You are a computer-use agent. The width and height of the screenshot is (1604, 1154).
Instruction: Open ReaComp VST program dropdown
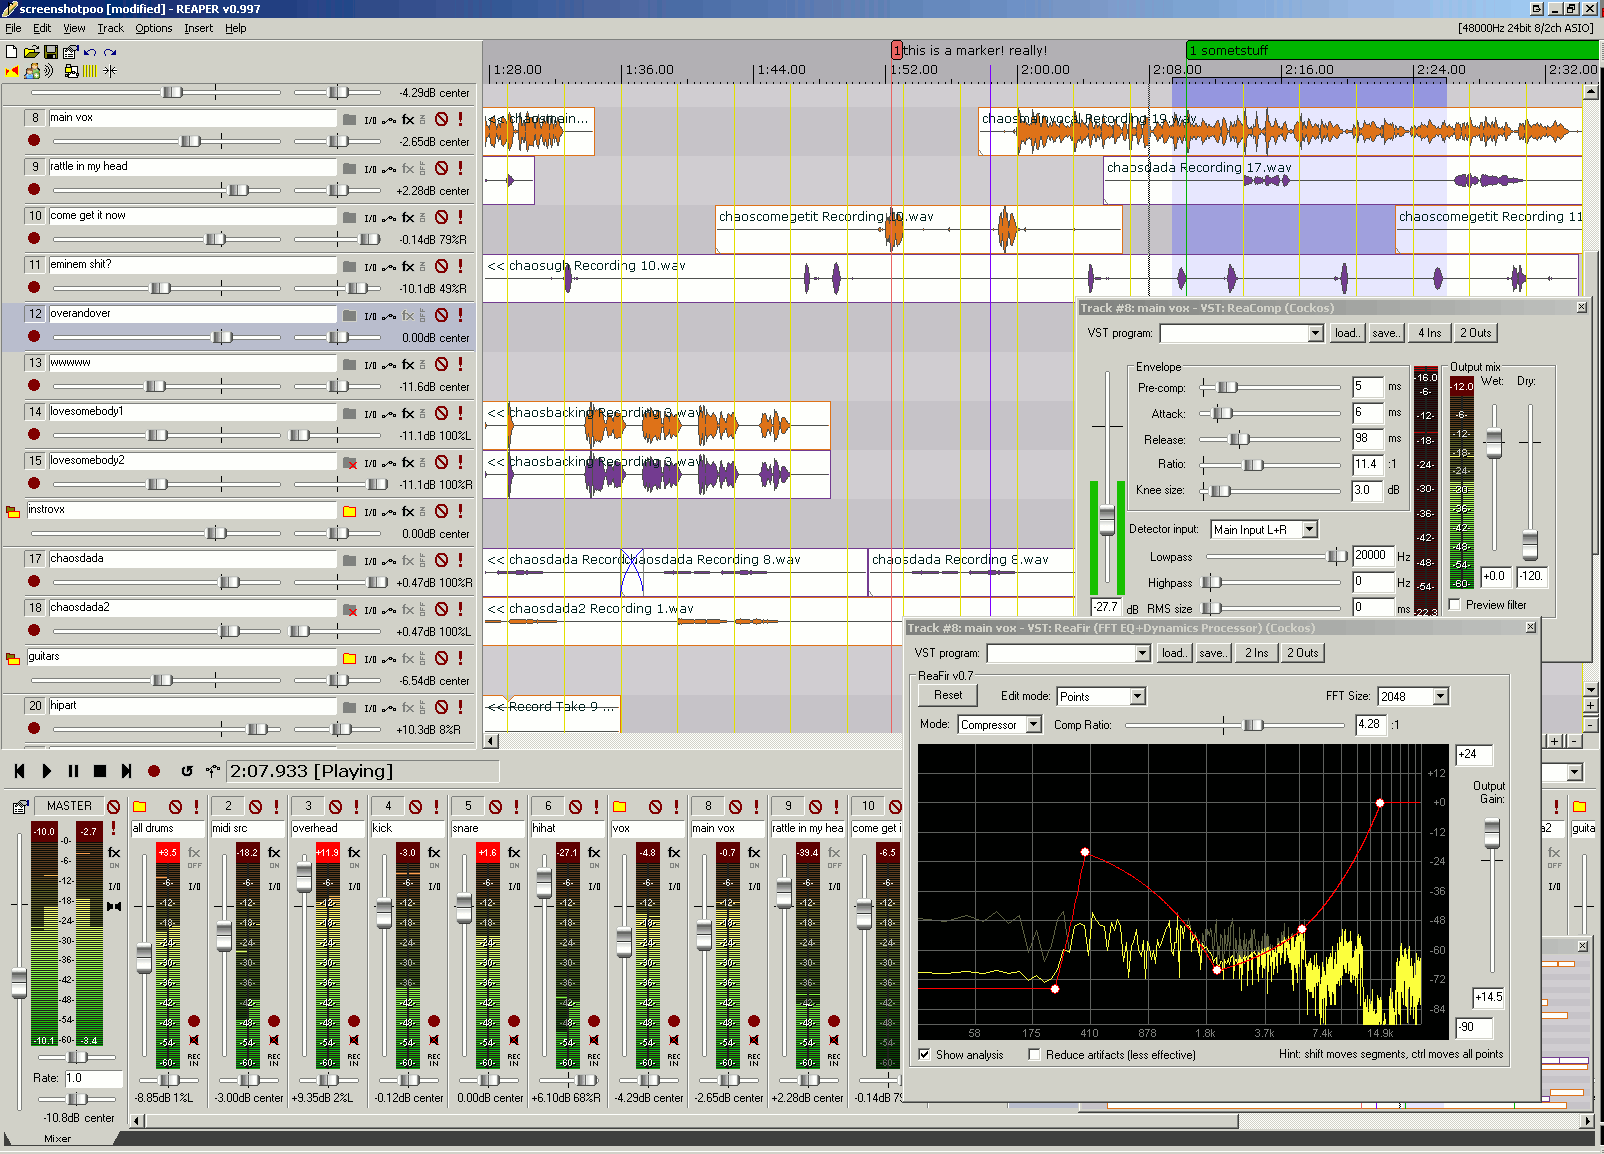click(1315, 333)
